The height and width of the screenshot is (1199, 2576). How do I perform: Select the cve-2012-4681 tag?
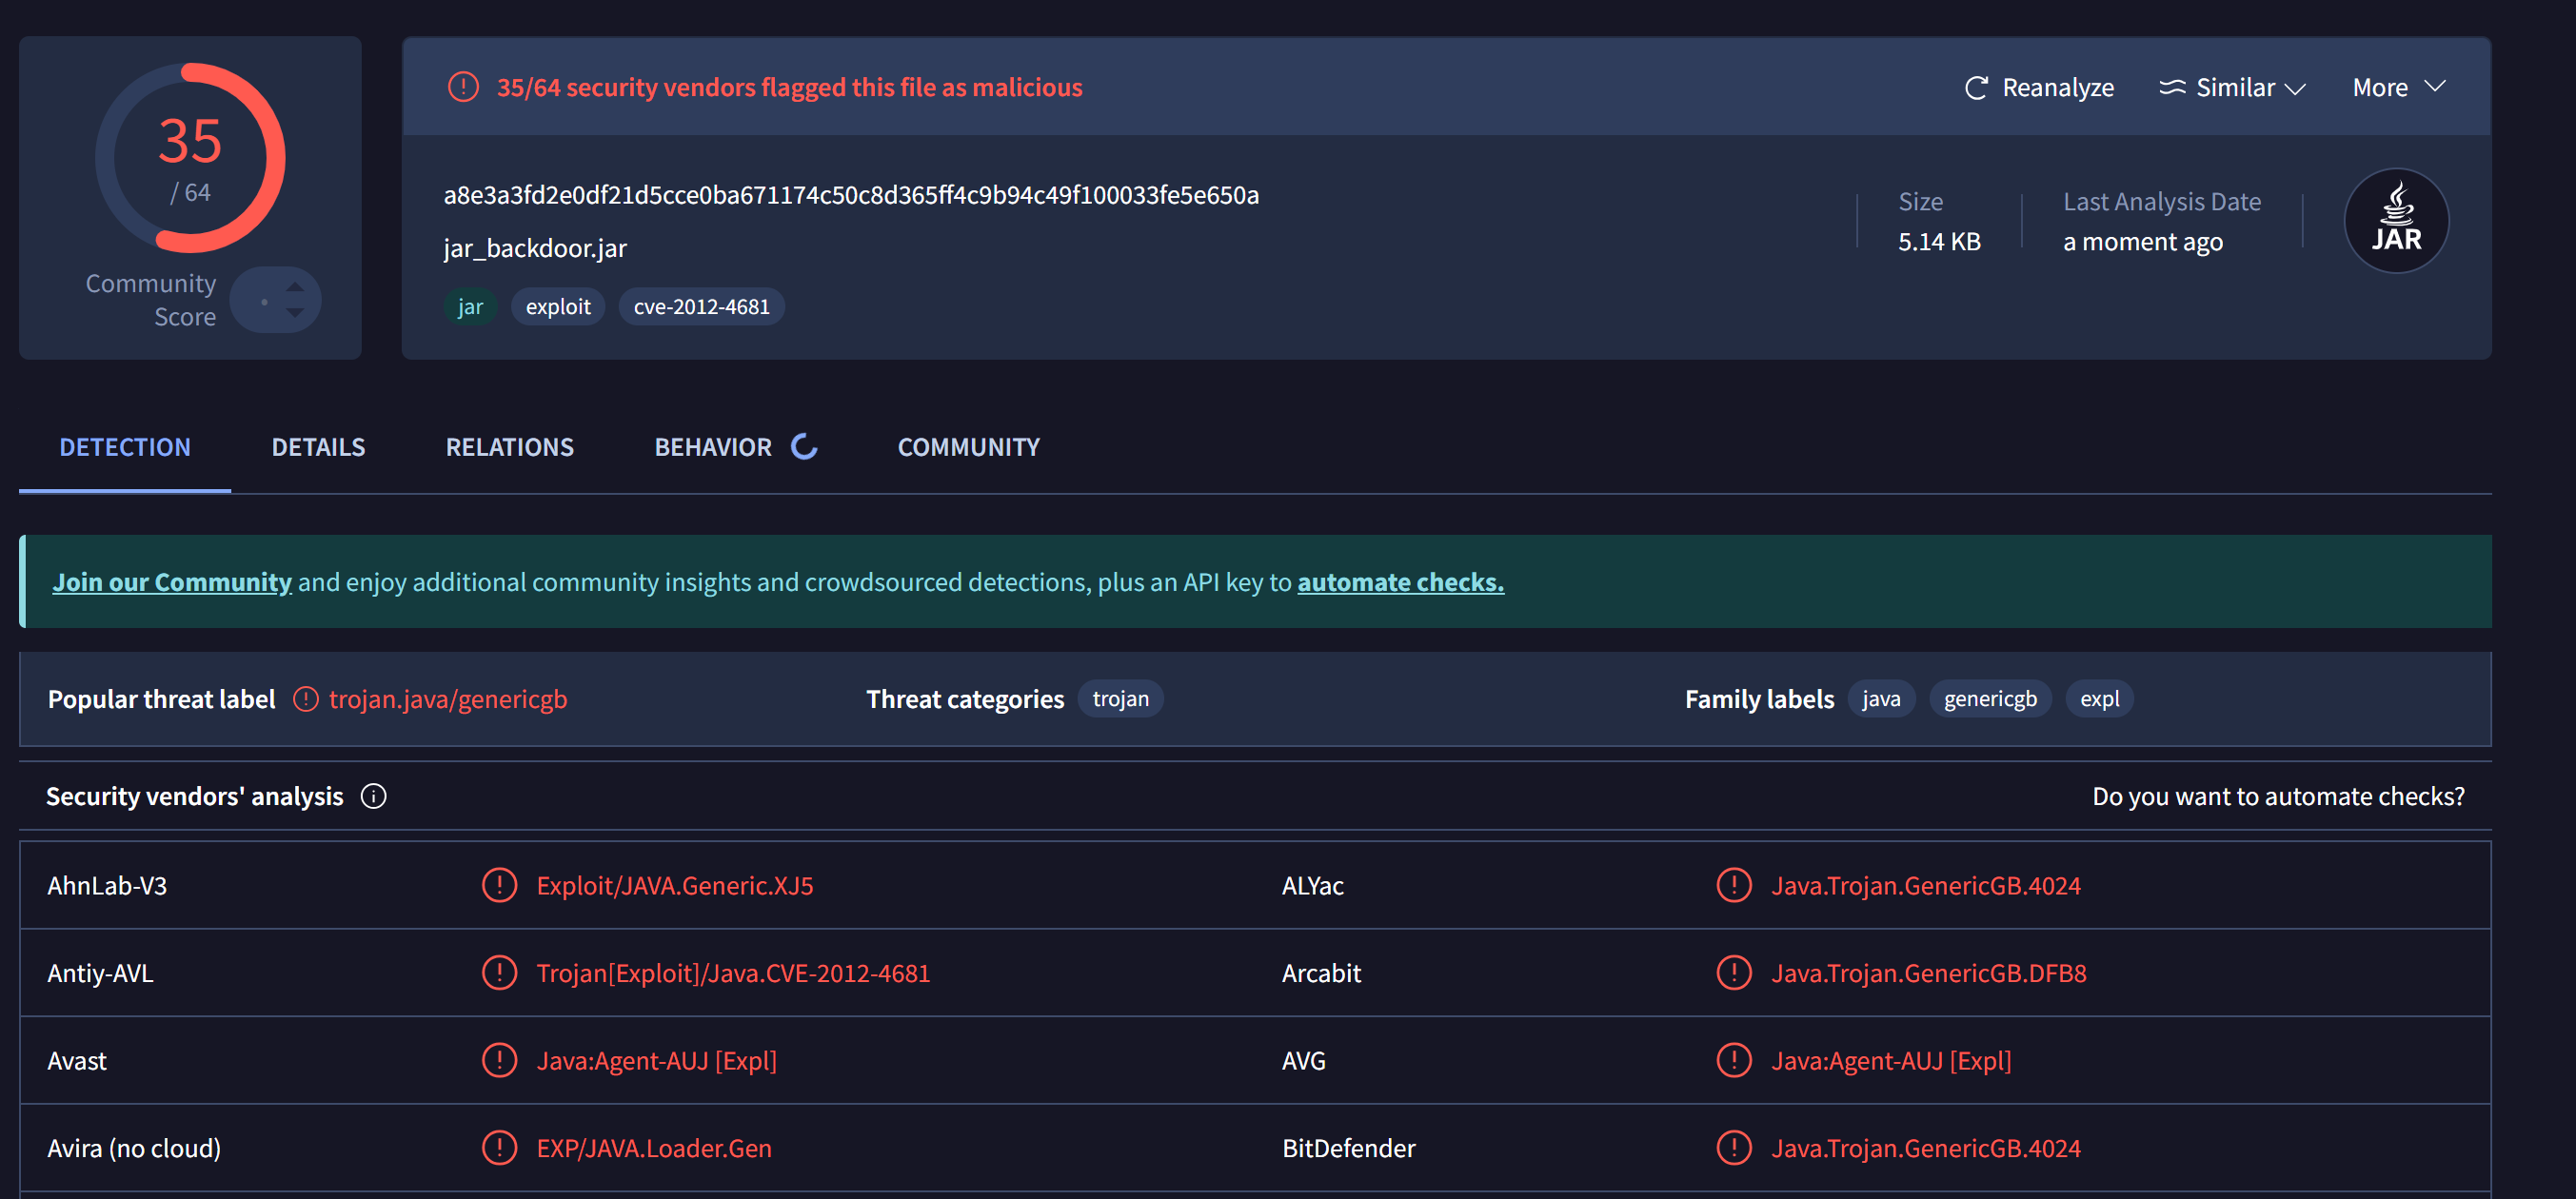(x=701, y=307)
